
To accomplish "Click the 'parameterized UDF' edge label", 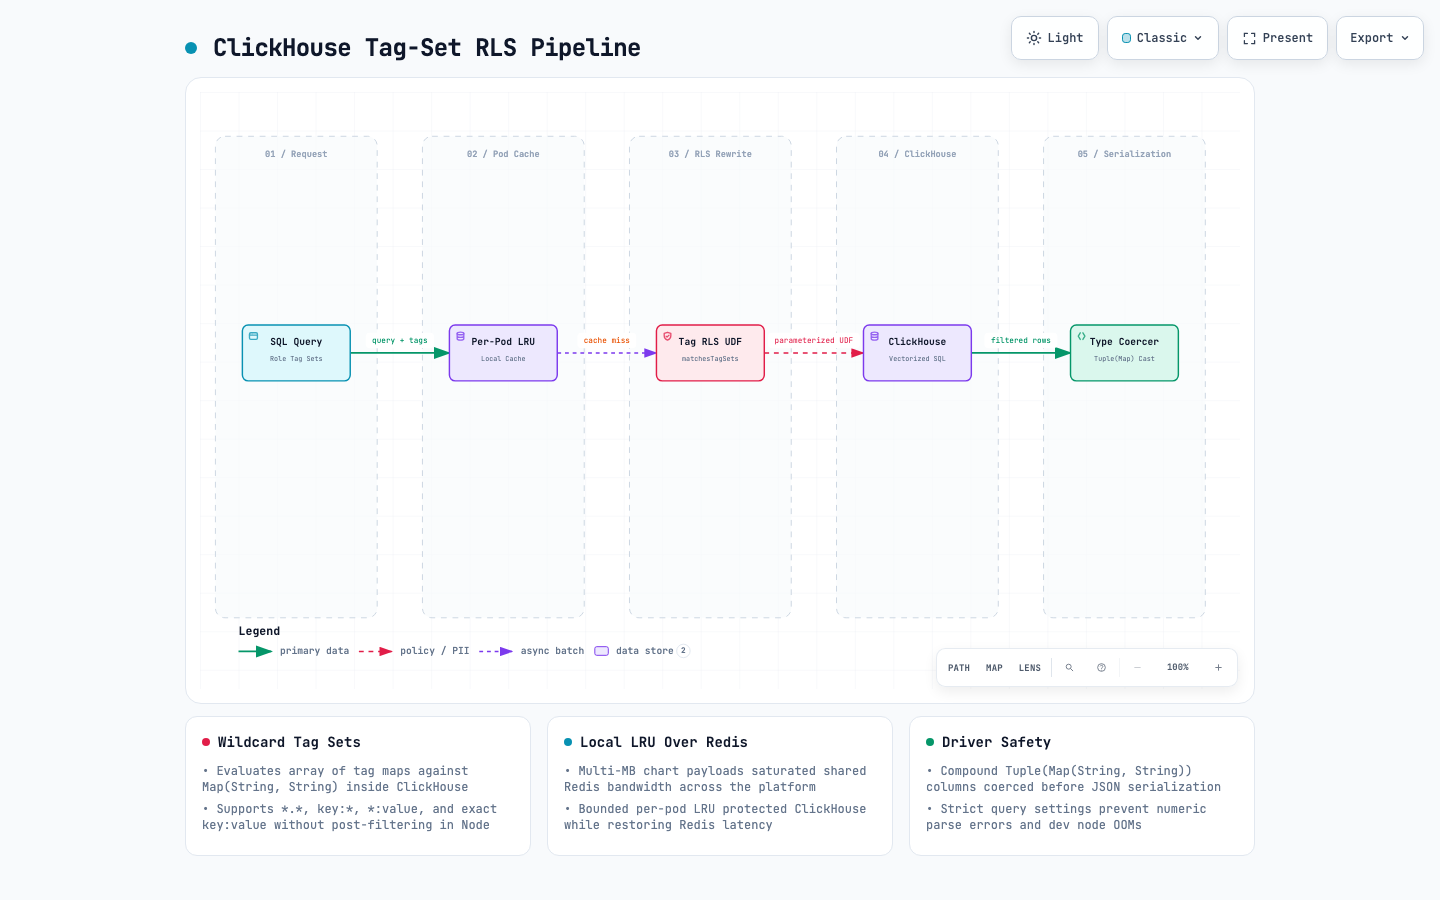I will tap(813, 341).
